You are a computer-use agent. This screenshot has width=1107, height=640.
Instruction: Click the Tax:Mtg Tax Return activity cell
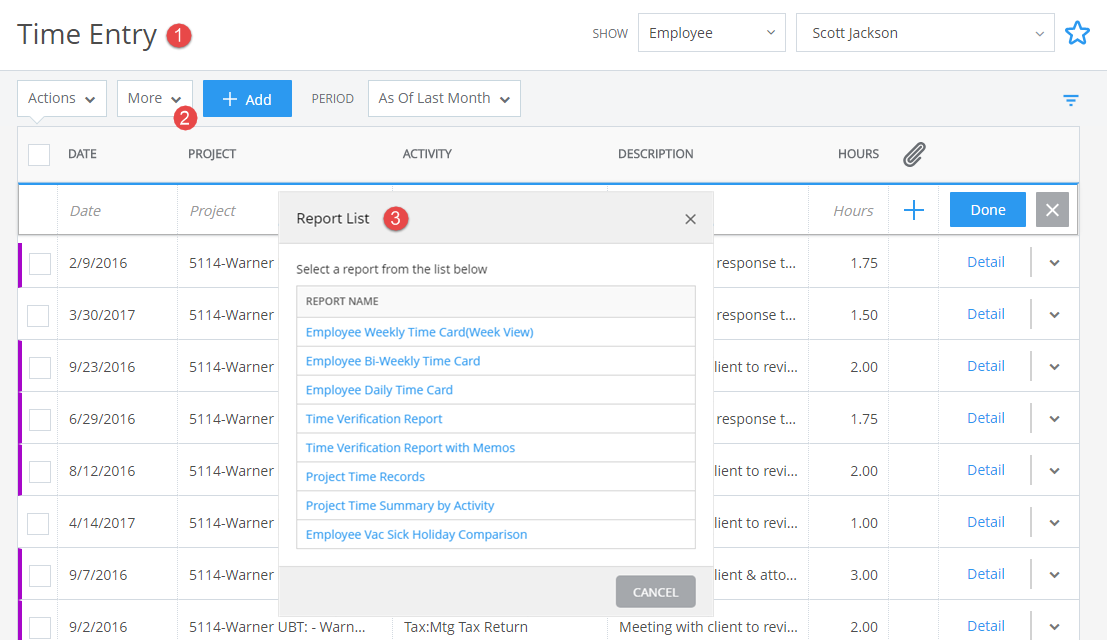[465, 627]
